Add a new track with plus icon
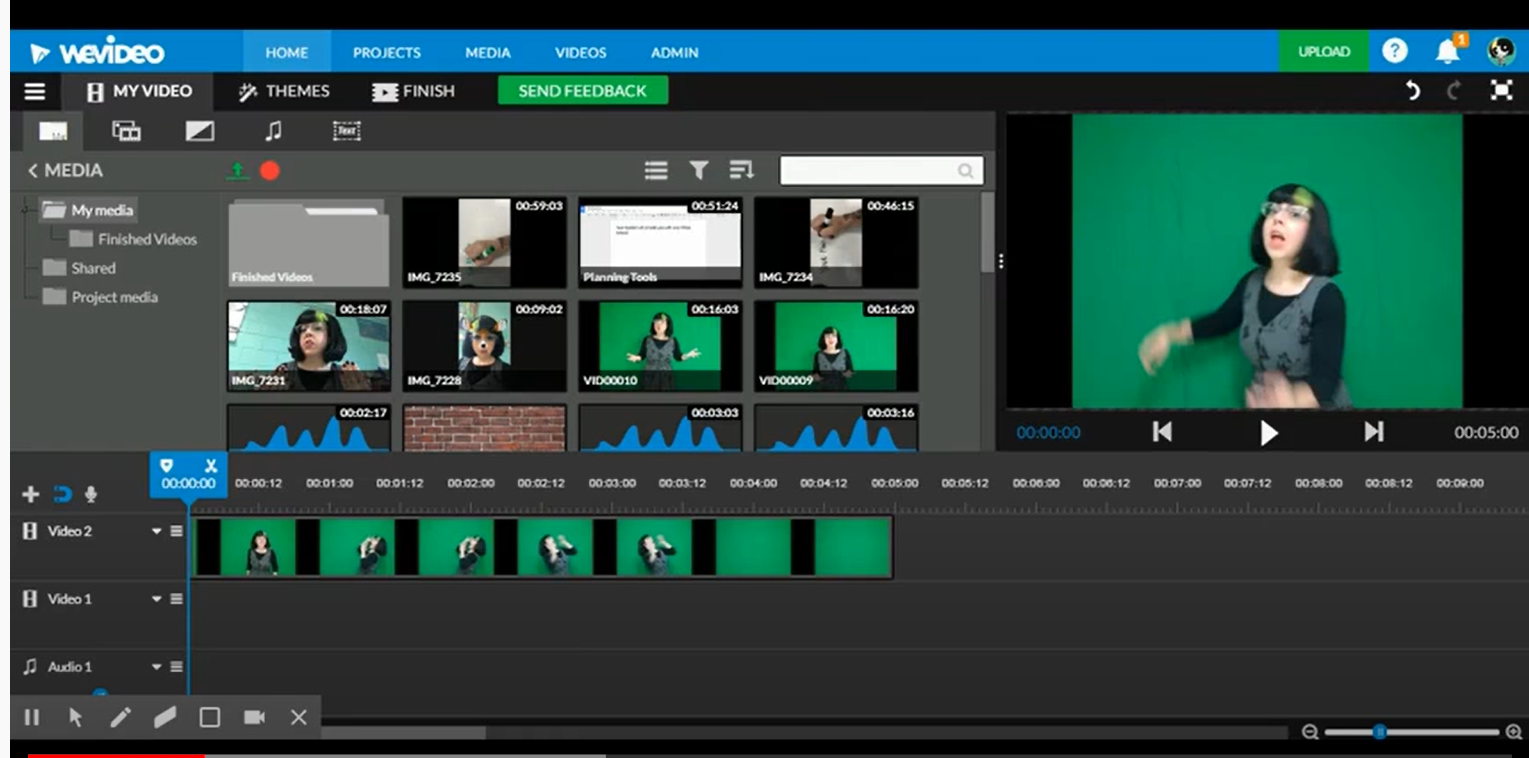Screen dimensions: 1529x758 click(x=31, y=494)
